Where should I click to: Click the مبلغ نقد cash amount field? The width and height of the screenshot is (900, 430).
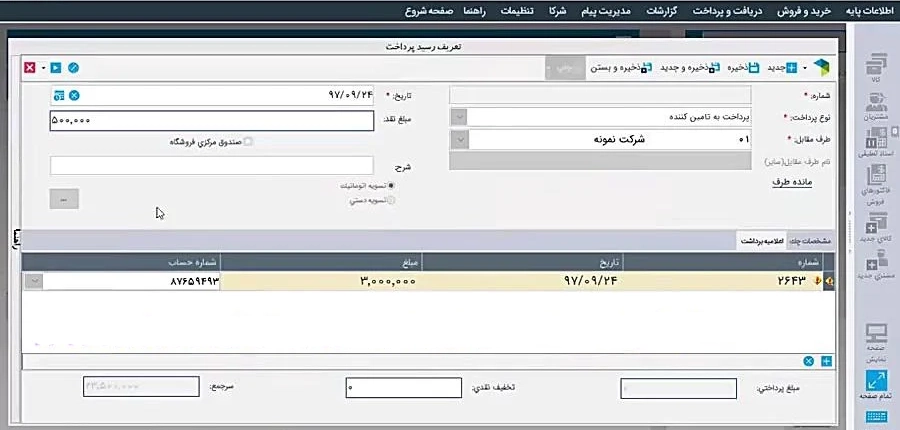(x=212, y=121)
